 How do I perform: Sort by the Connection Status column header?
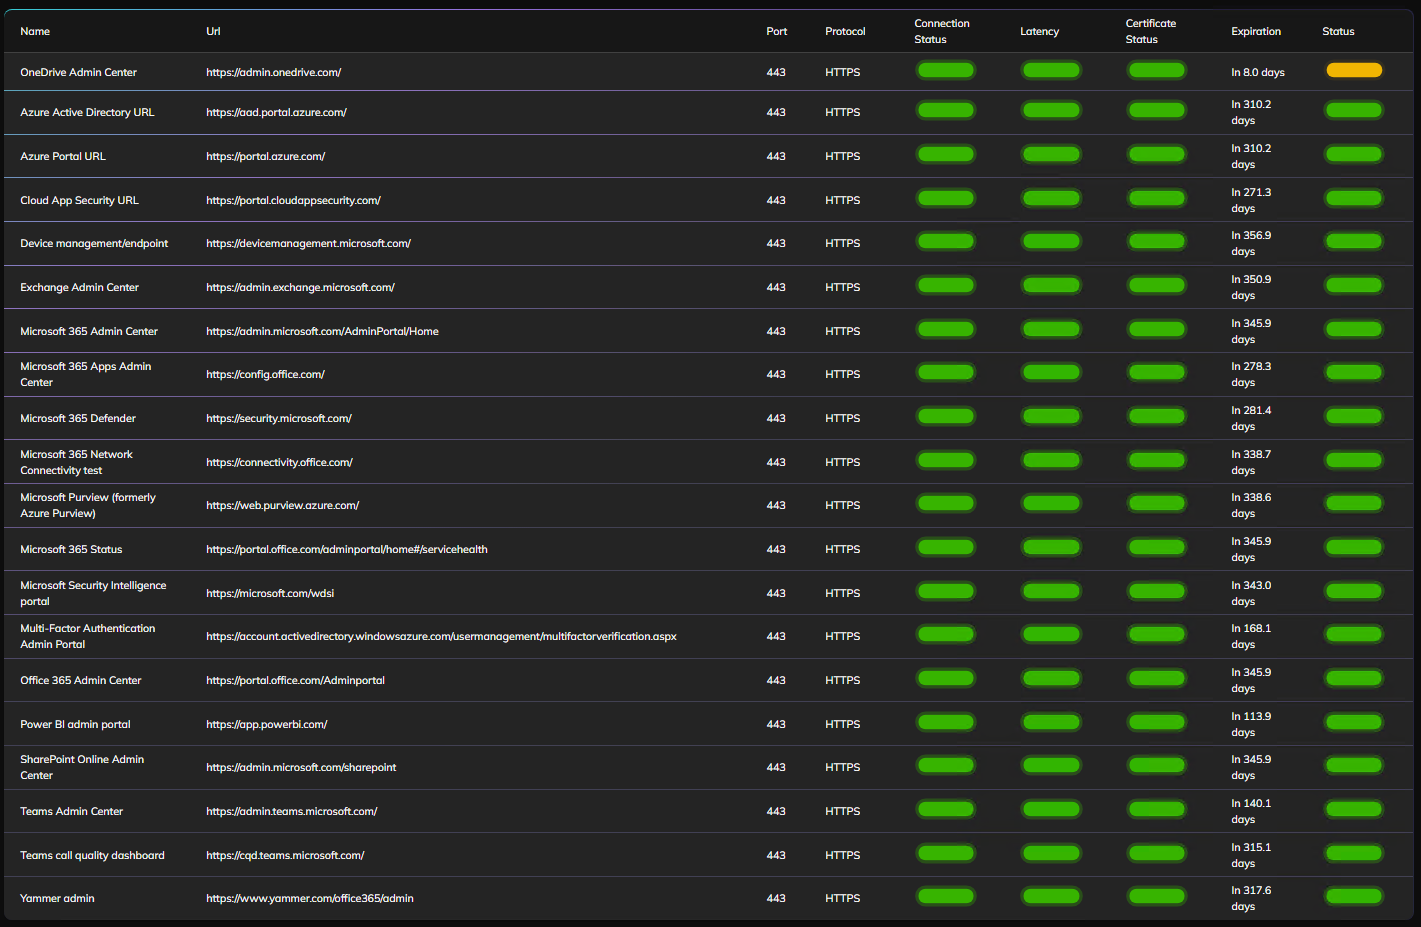(942, 31)
